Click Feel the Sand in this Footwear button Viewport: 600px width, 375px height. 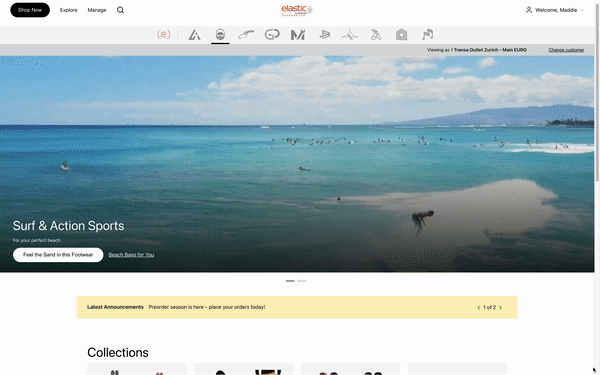coord(58,255)
